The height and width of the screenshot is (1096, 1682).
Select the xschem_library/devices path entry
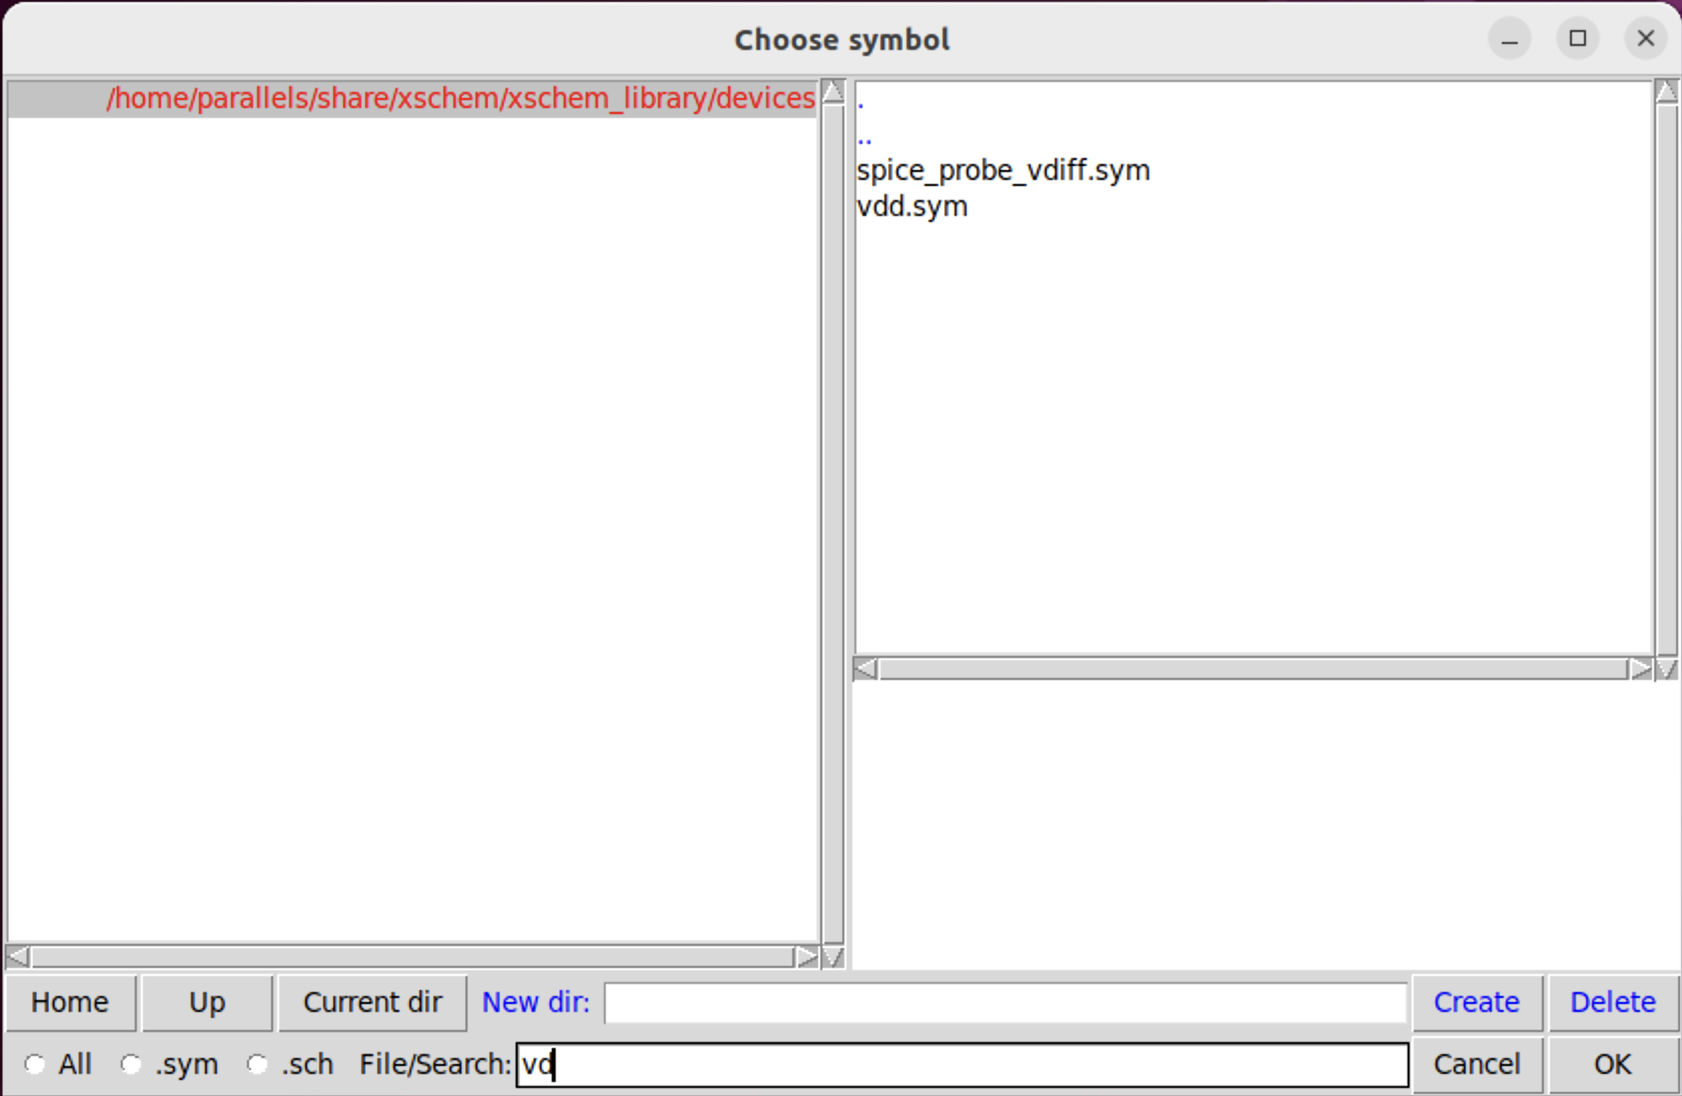(x=412, y=99)
